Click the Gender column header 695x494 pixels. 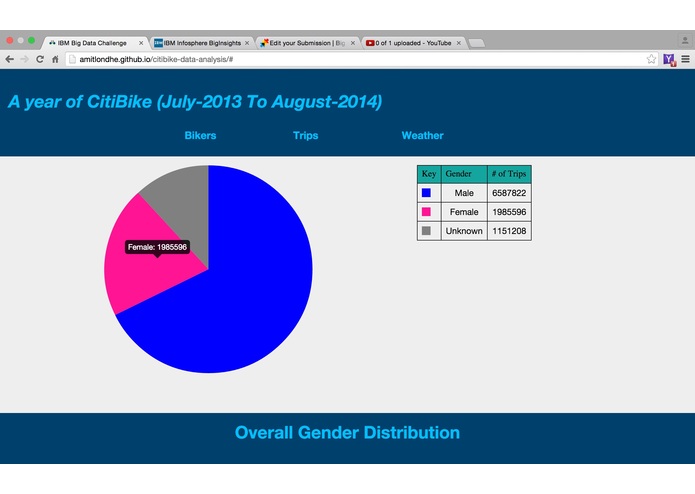(464, 174)
